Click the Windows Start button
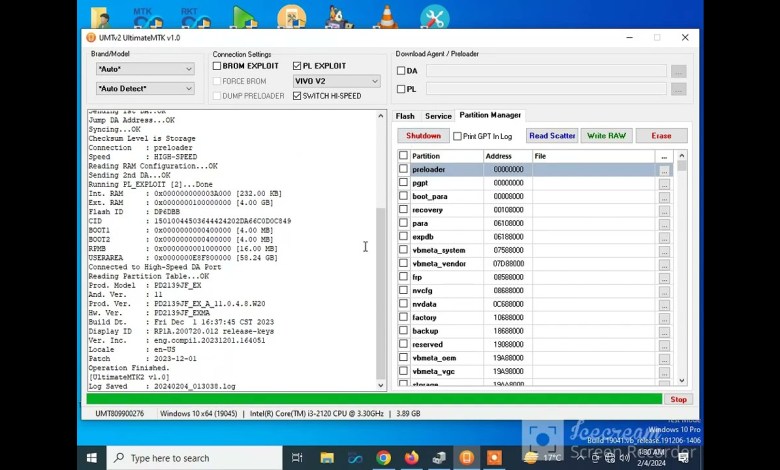 click(x=91, y=458)
